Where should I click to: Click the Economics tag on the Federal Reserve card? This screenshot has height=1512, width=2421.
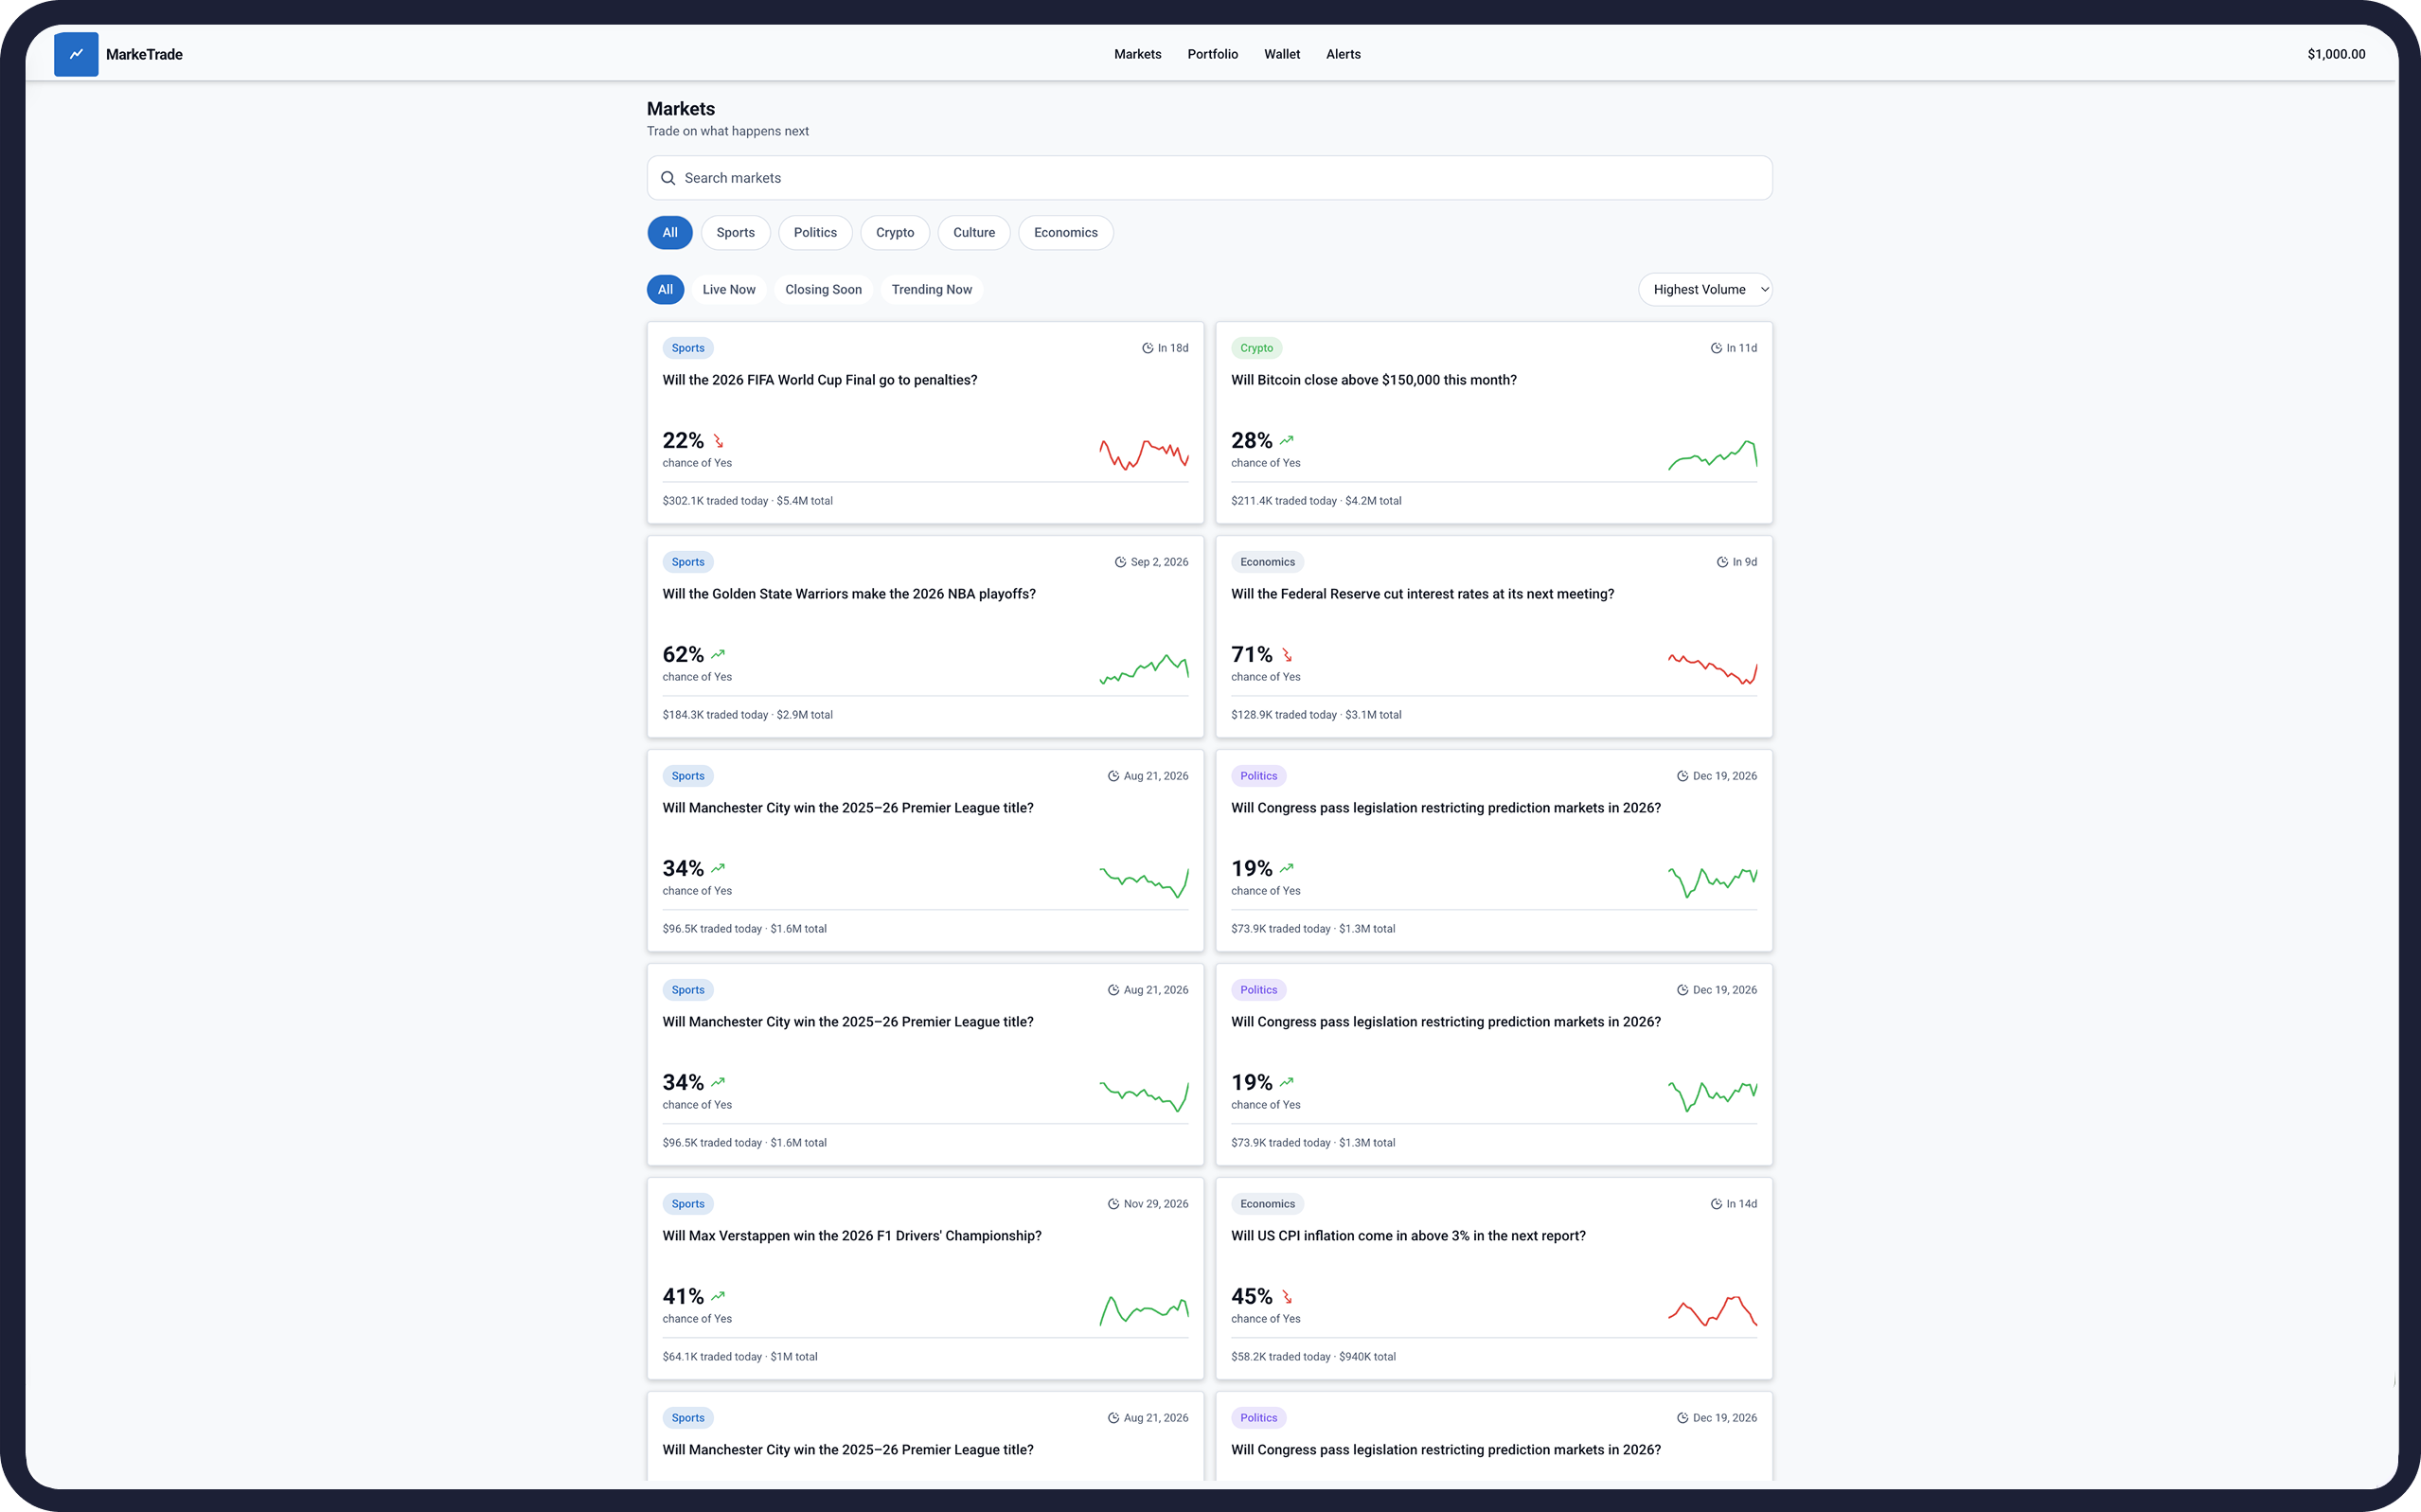(1268, 562)
